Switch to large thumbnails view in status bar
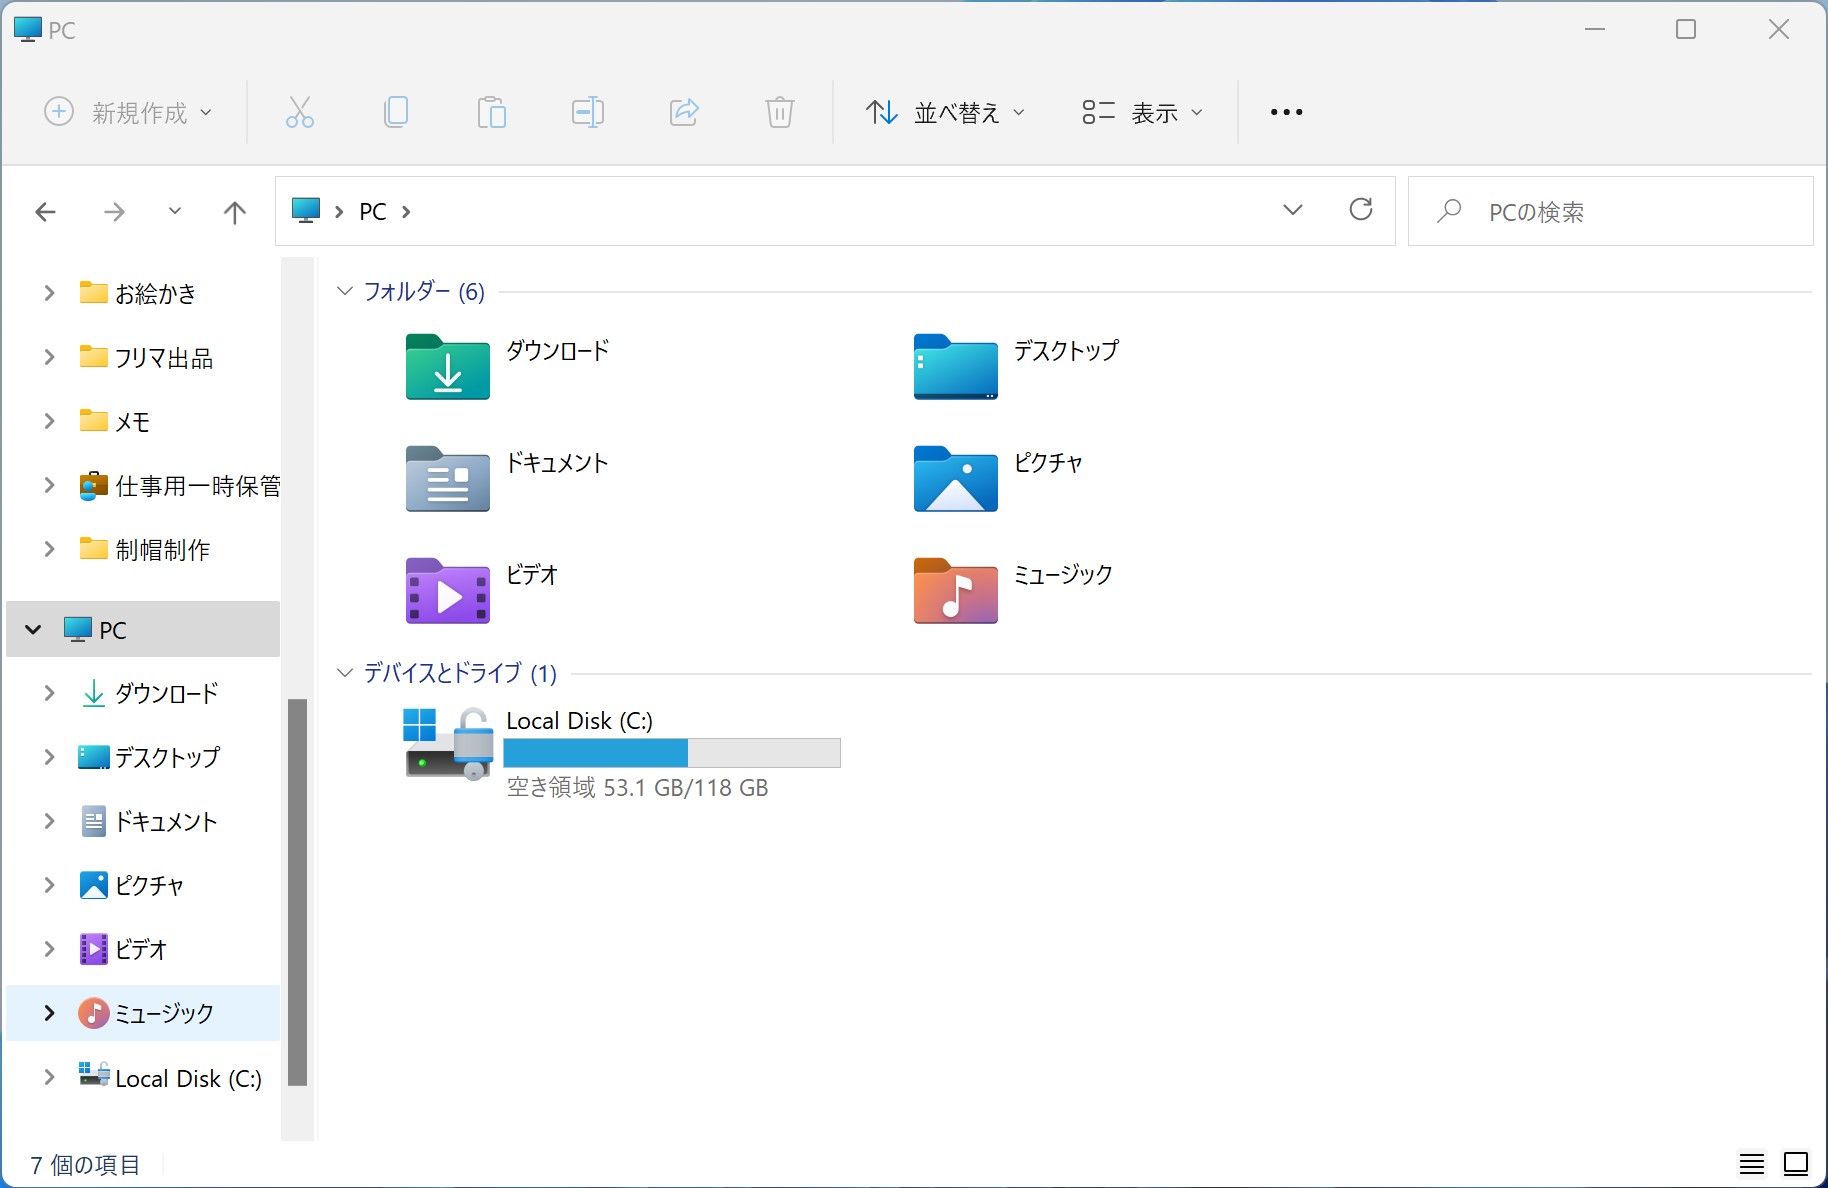Image resolution: width=1828 pixels, height=1188 pixels. coord(1796,1164)
